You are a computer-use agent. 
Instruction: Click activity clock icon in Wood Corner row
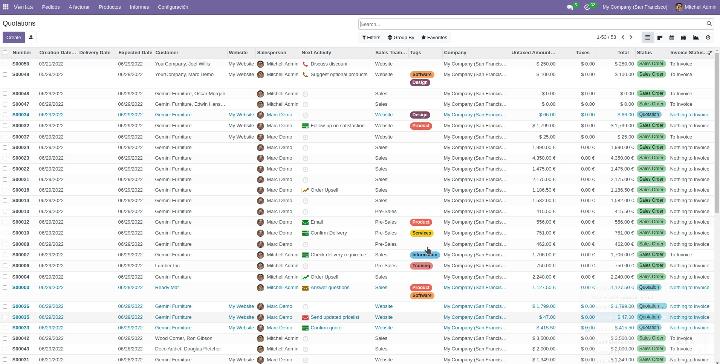(x=305, y=338)
